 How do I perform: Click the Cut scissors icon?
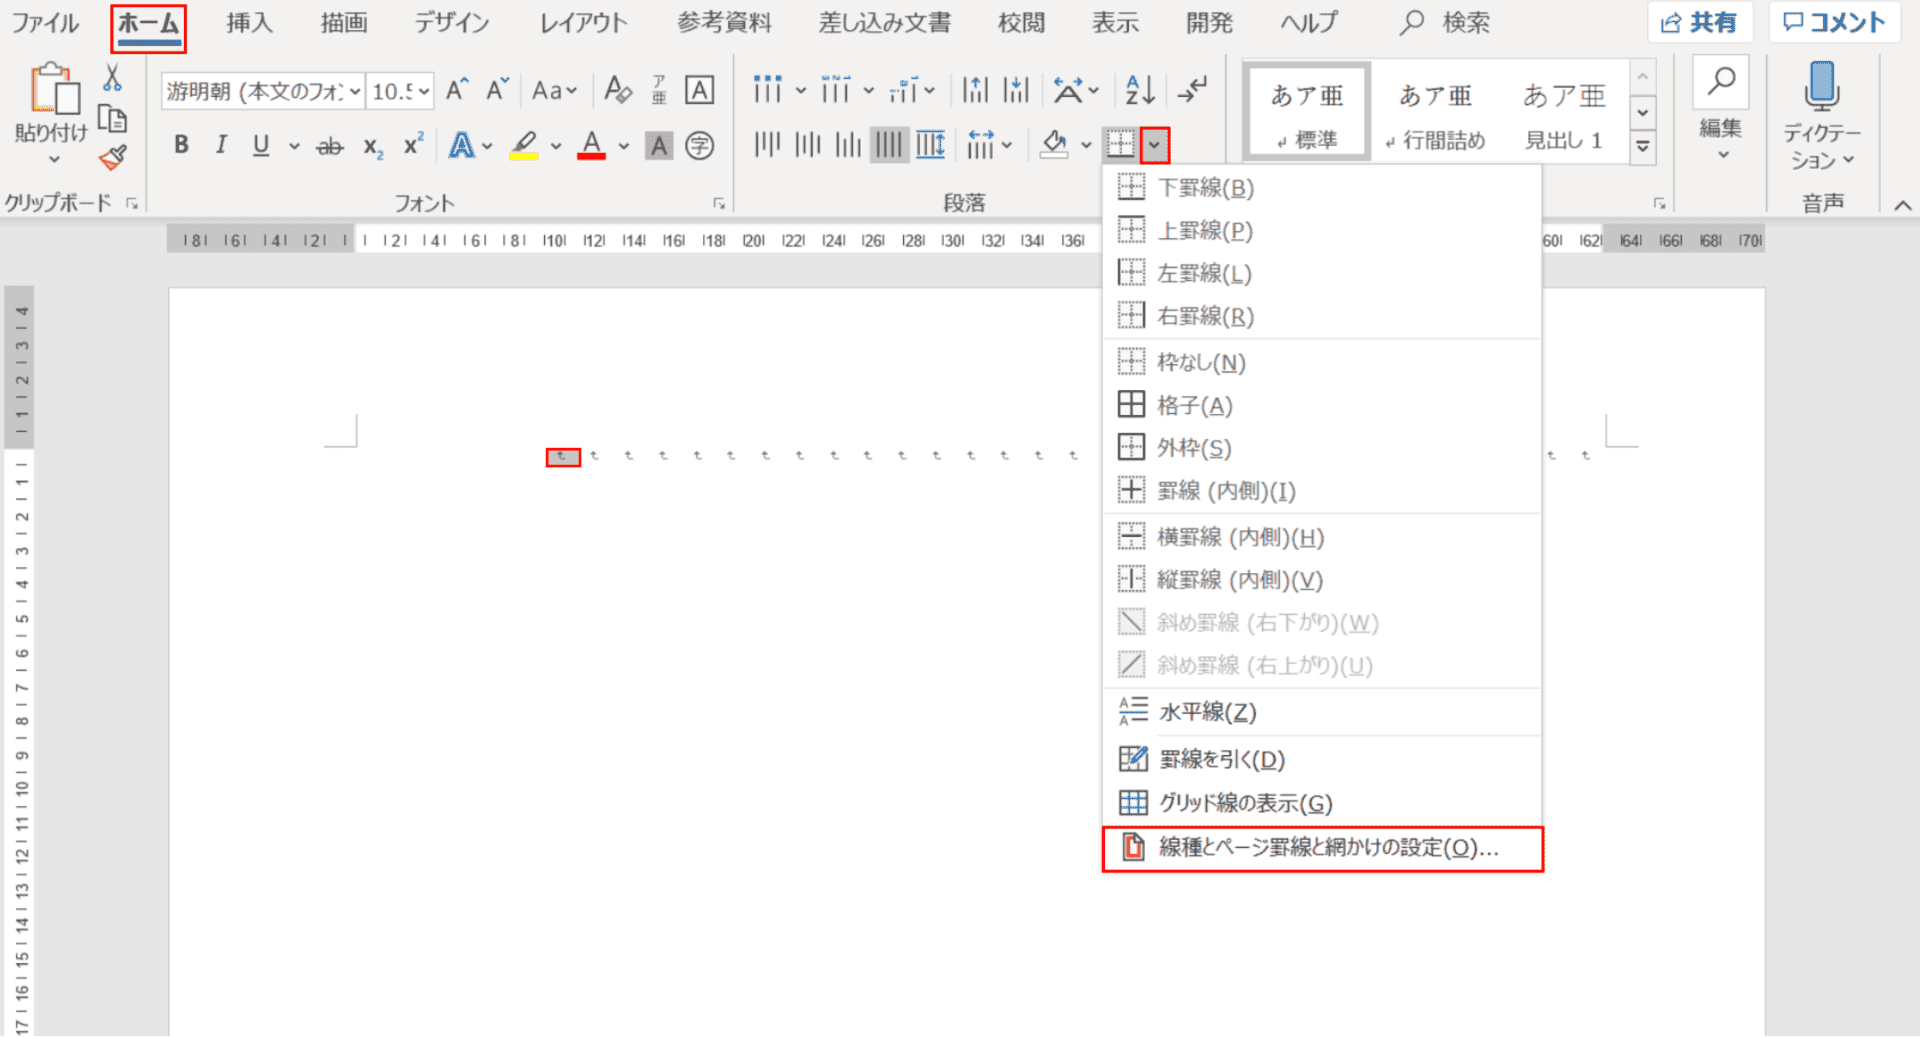[112, 78]
